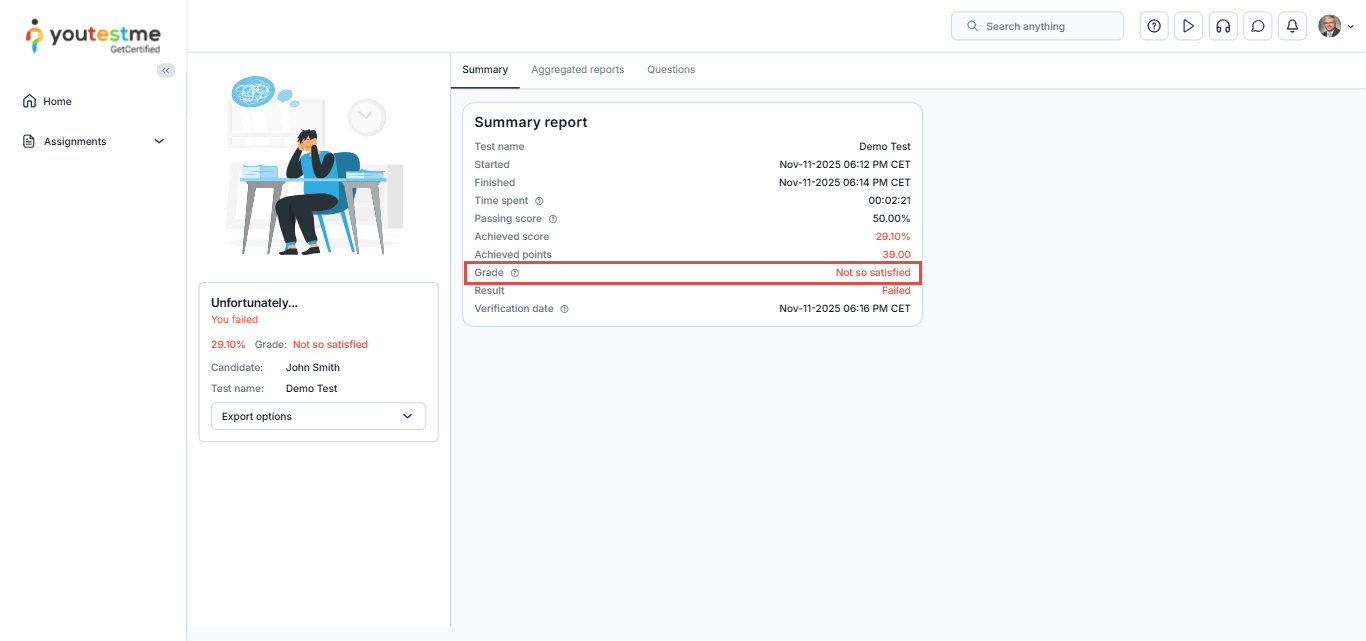Open the Export options dropdown
The image size is (1366, 641).
tap(318, 416)
